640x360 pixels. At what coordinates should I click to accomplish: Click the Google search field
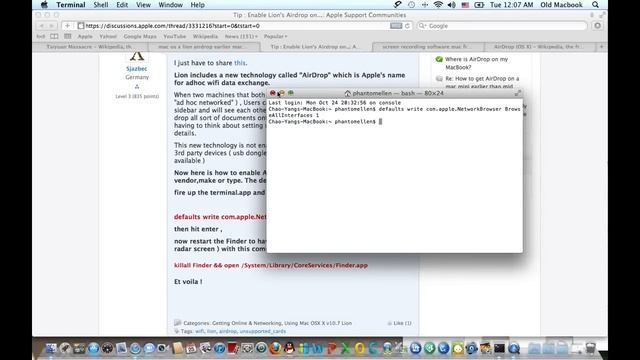coord(503,26)
